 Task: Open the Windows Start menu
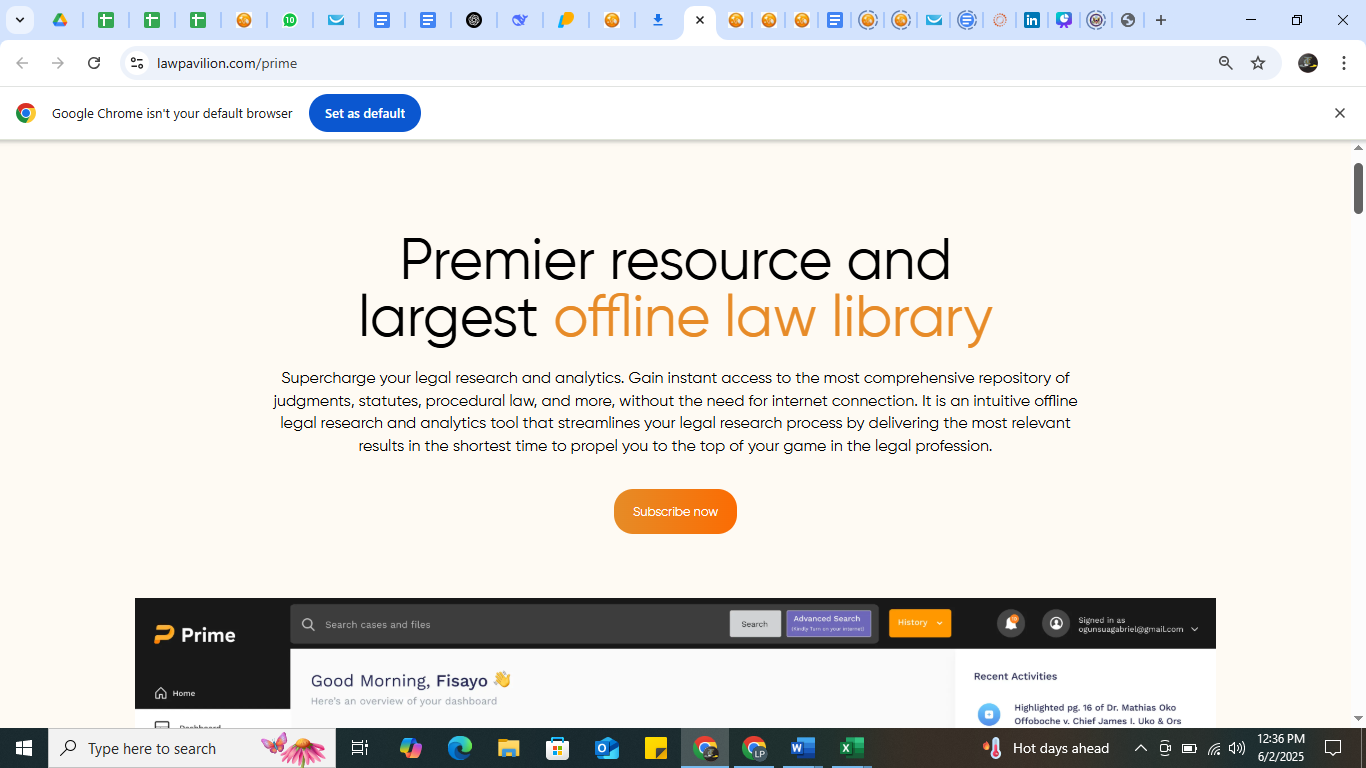[24, 748]
